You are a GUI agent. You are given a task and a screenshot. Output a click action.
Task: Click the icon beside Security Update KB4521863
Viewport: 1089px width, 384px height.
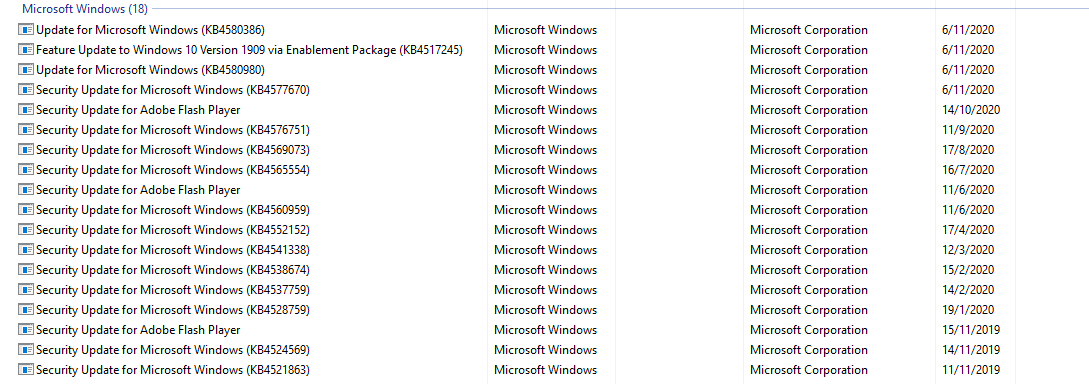[26, 370]
